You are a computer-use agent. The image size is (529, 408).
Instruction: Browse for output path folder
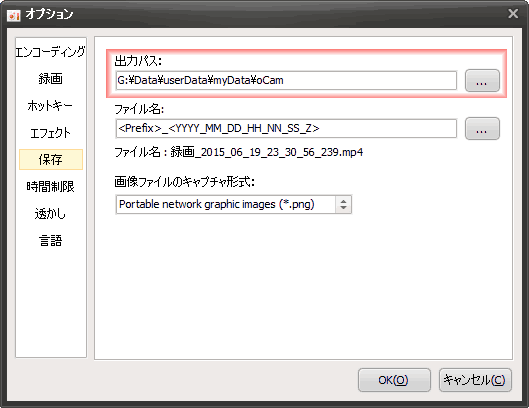(x=482, y=81)
